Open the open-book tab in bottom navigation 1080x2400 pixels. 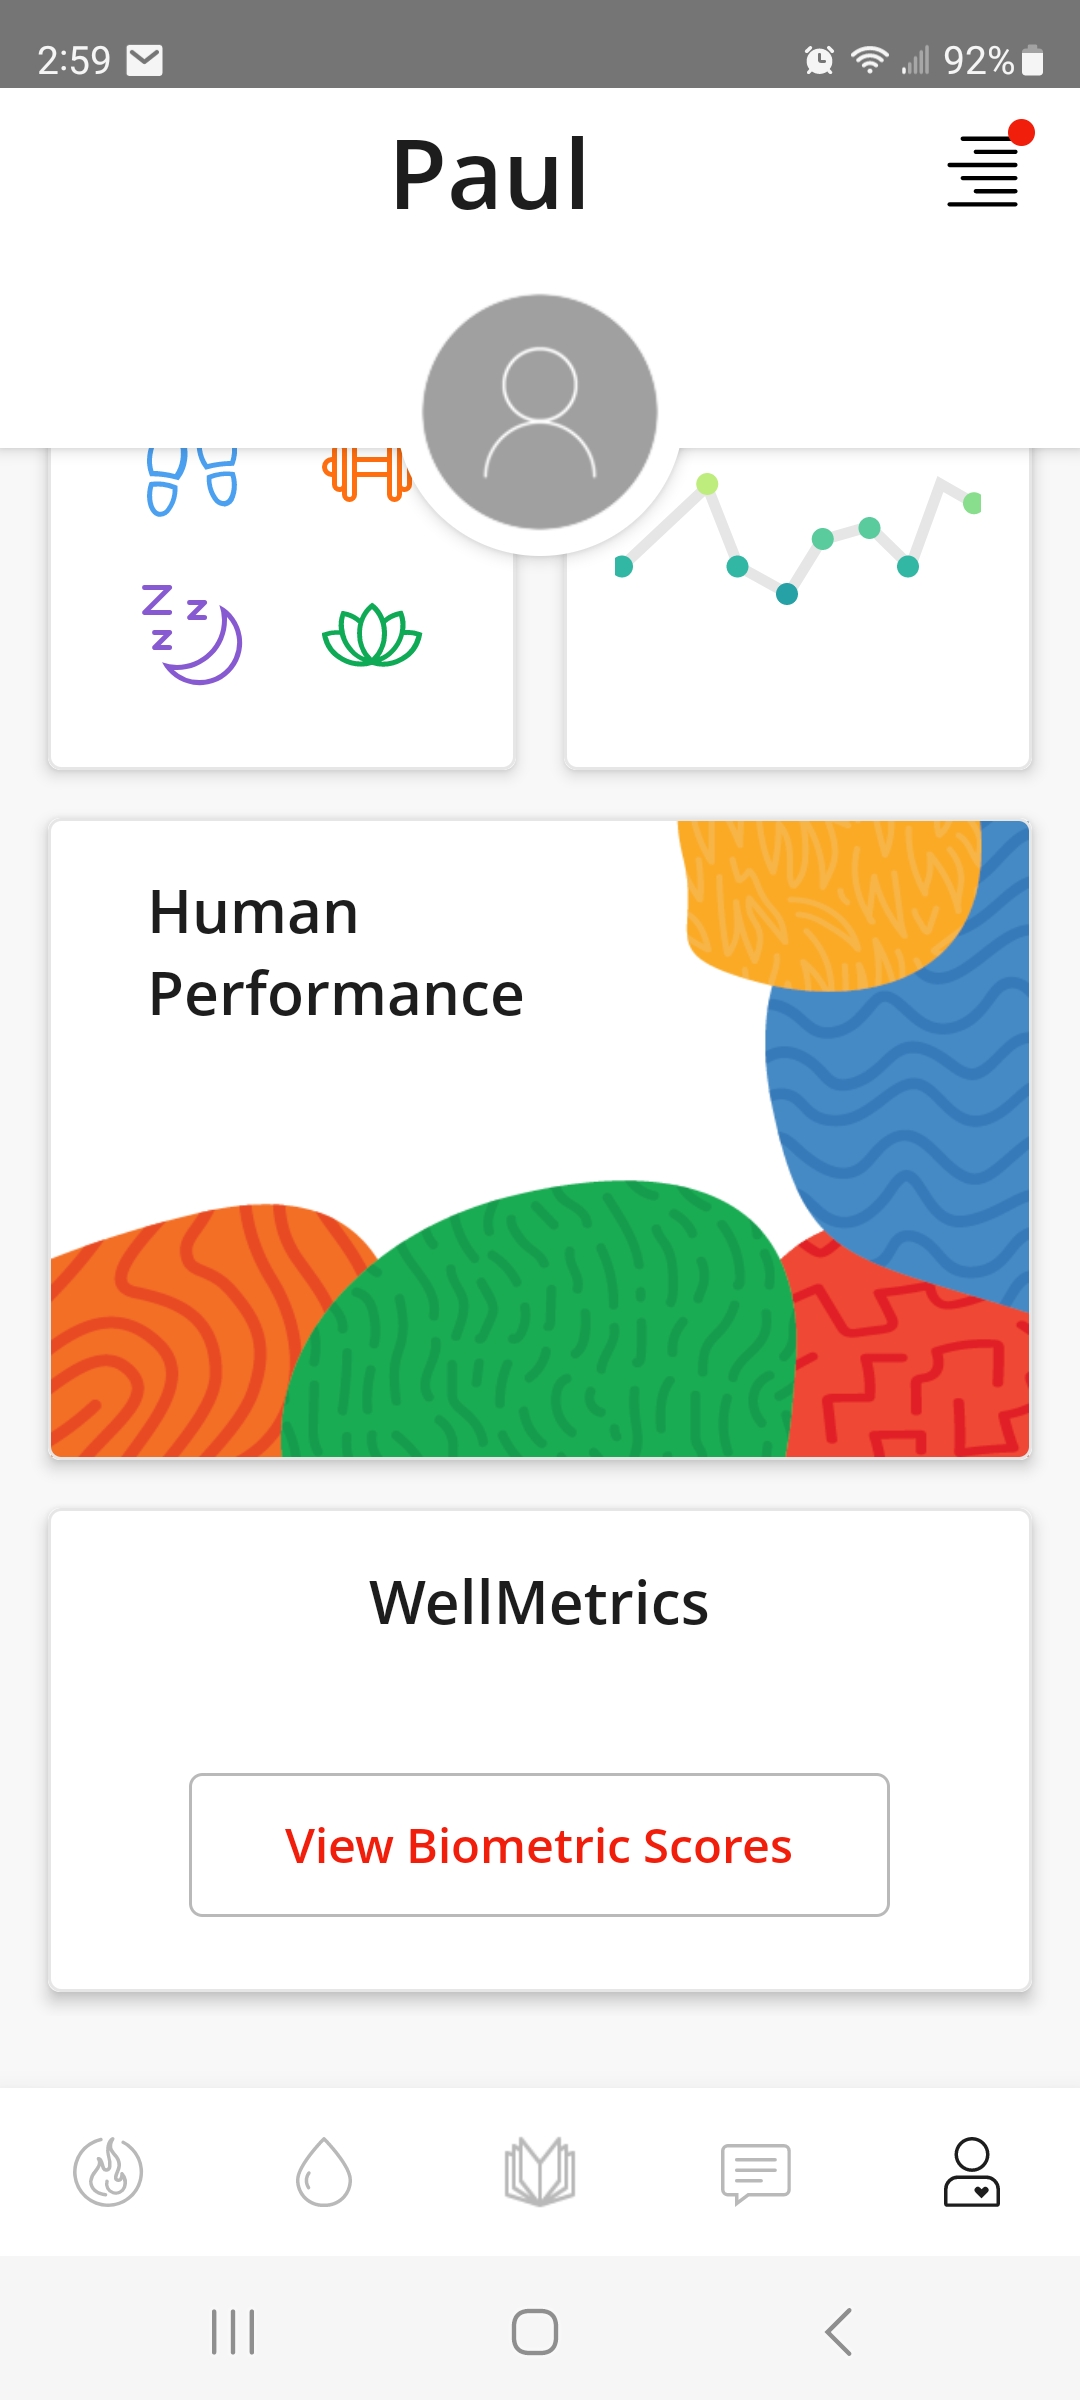pos(540,2171)
